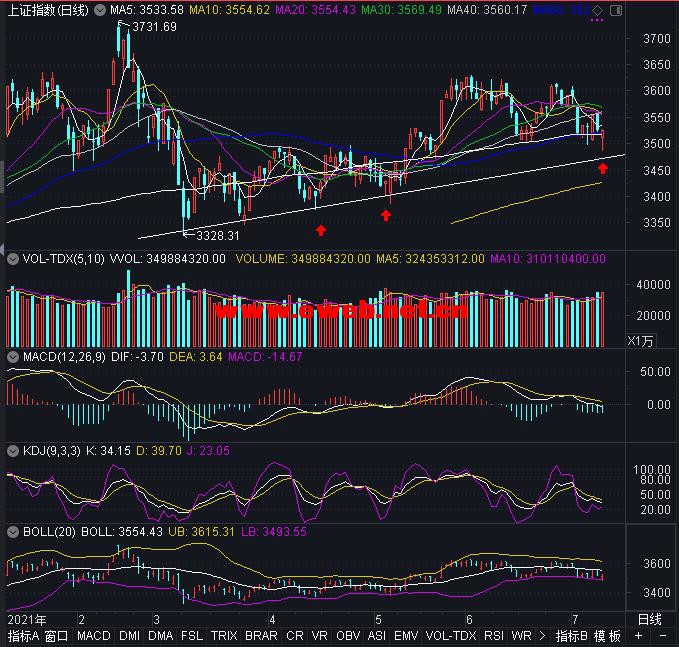Open the 模板 template button

tap(607, 636)
